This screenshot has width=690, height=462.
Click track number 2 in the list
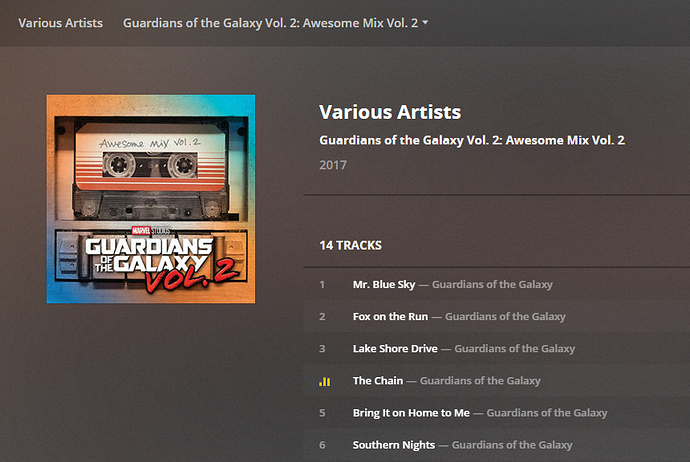[x=322, y=317]
